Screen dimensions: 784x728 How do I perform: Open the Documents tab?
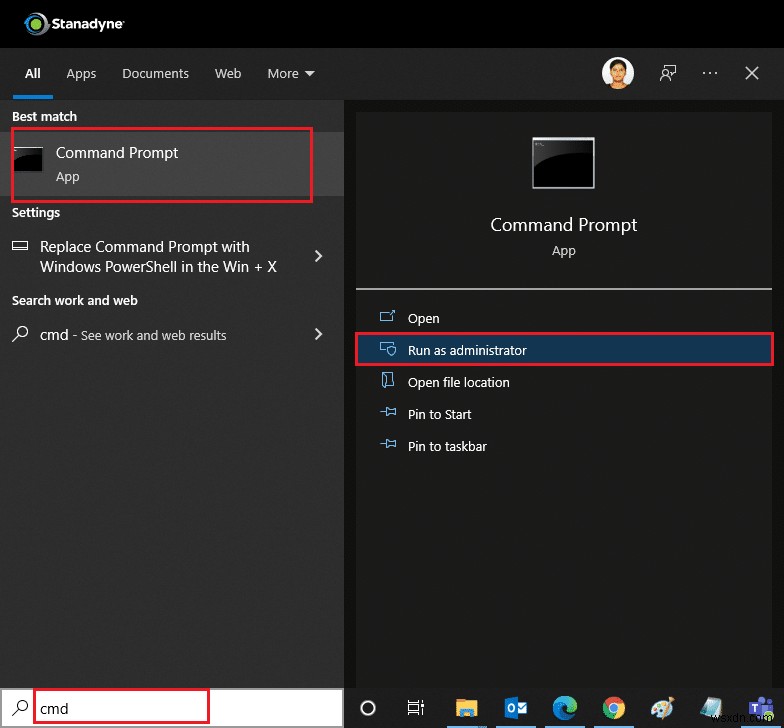click(x=156, y=74)
